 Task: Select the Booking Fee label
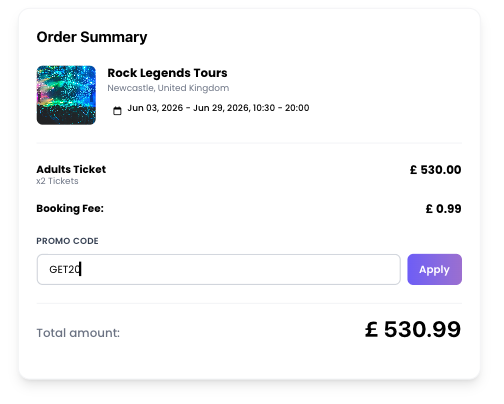(70, 208)
